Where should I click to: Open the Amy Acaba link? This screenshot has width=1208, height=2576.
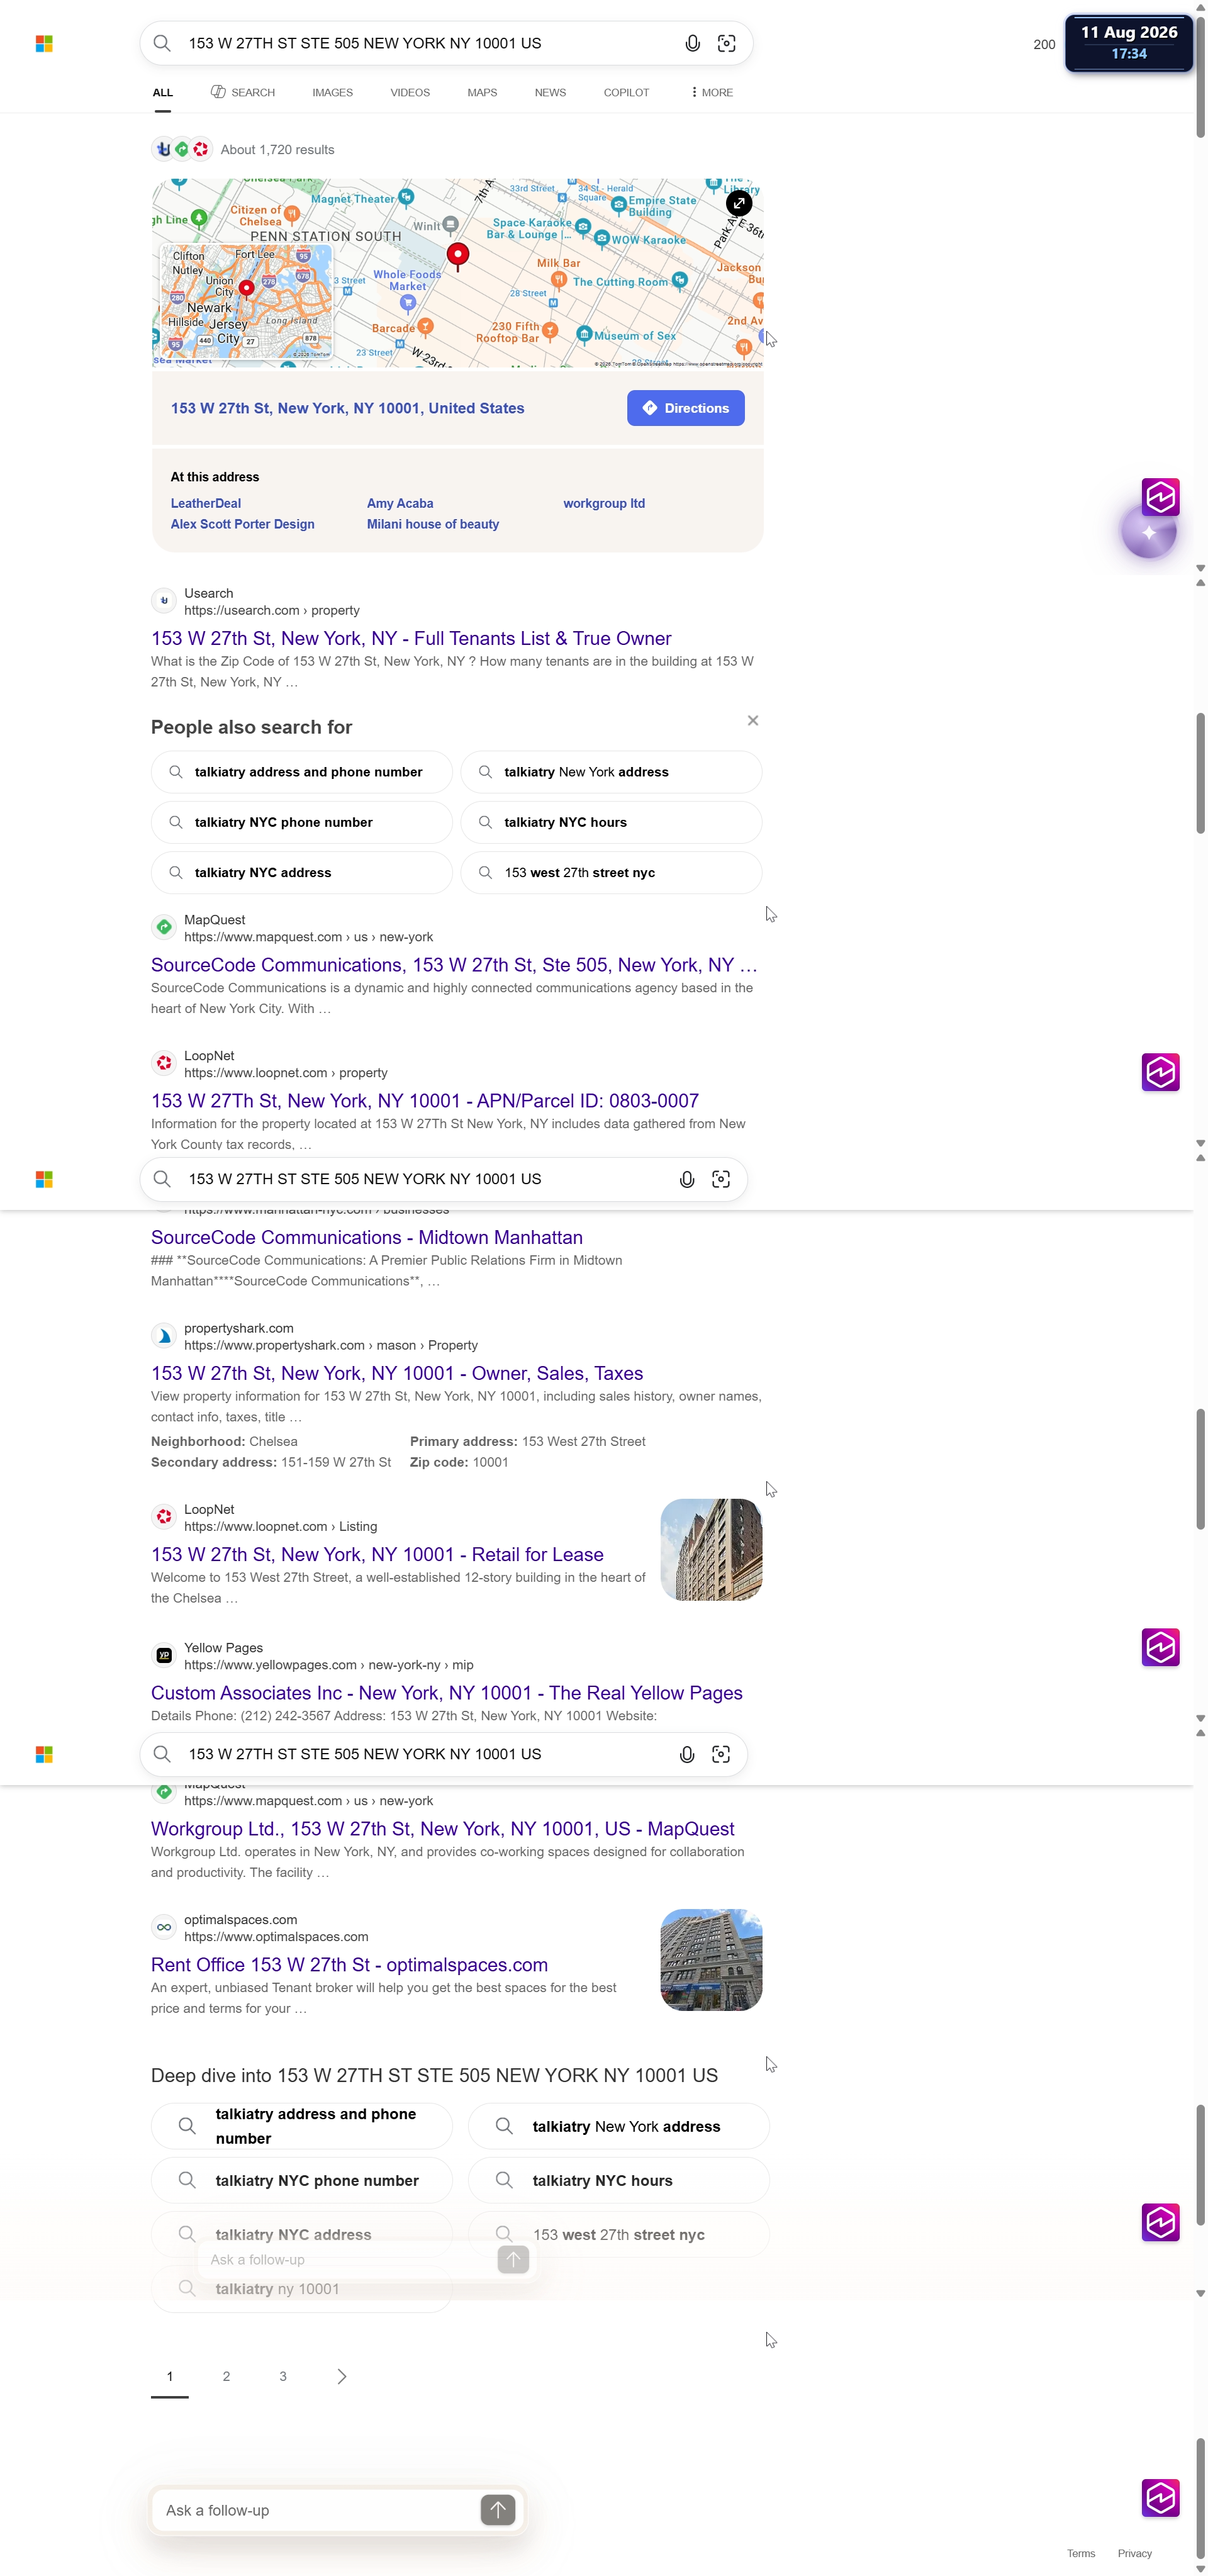coord(400,503)
